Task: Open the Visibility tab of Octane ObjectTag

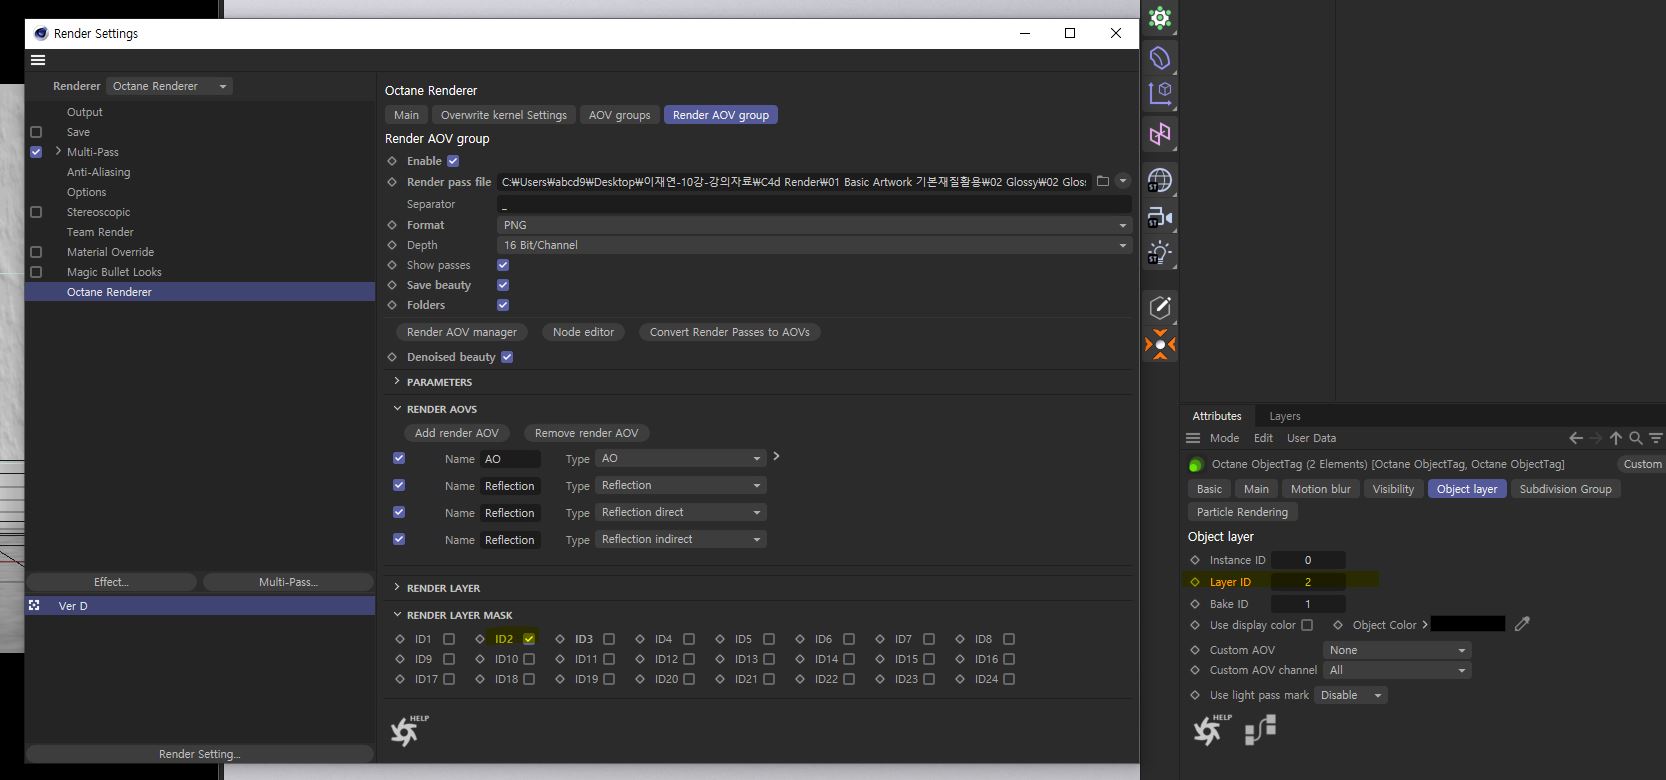Action: [x=1393, y=489]
